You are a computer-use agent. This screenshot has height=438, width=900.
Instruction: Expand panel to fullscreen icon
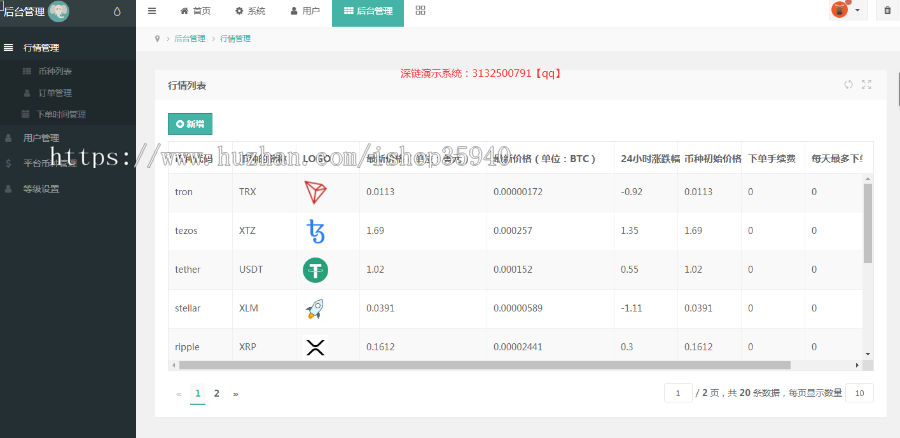[x=867, y=84]
